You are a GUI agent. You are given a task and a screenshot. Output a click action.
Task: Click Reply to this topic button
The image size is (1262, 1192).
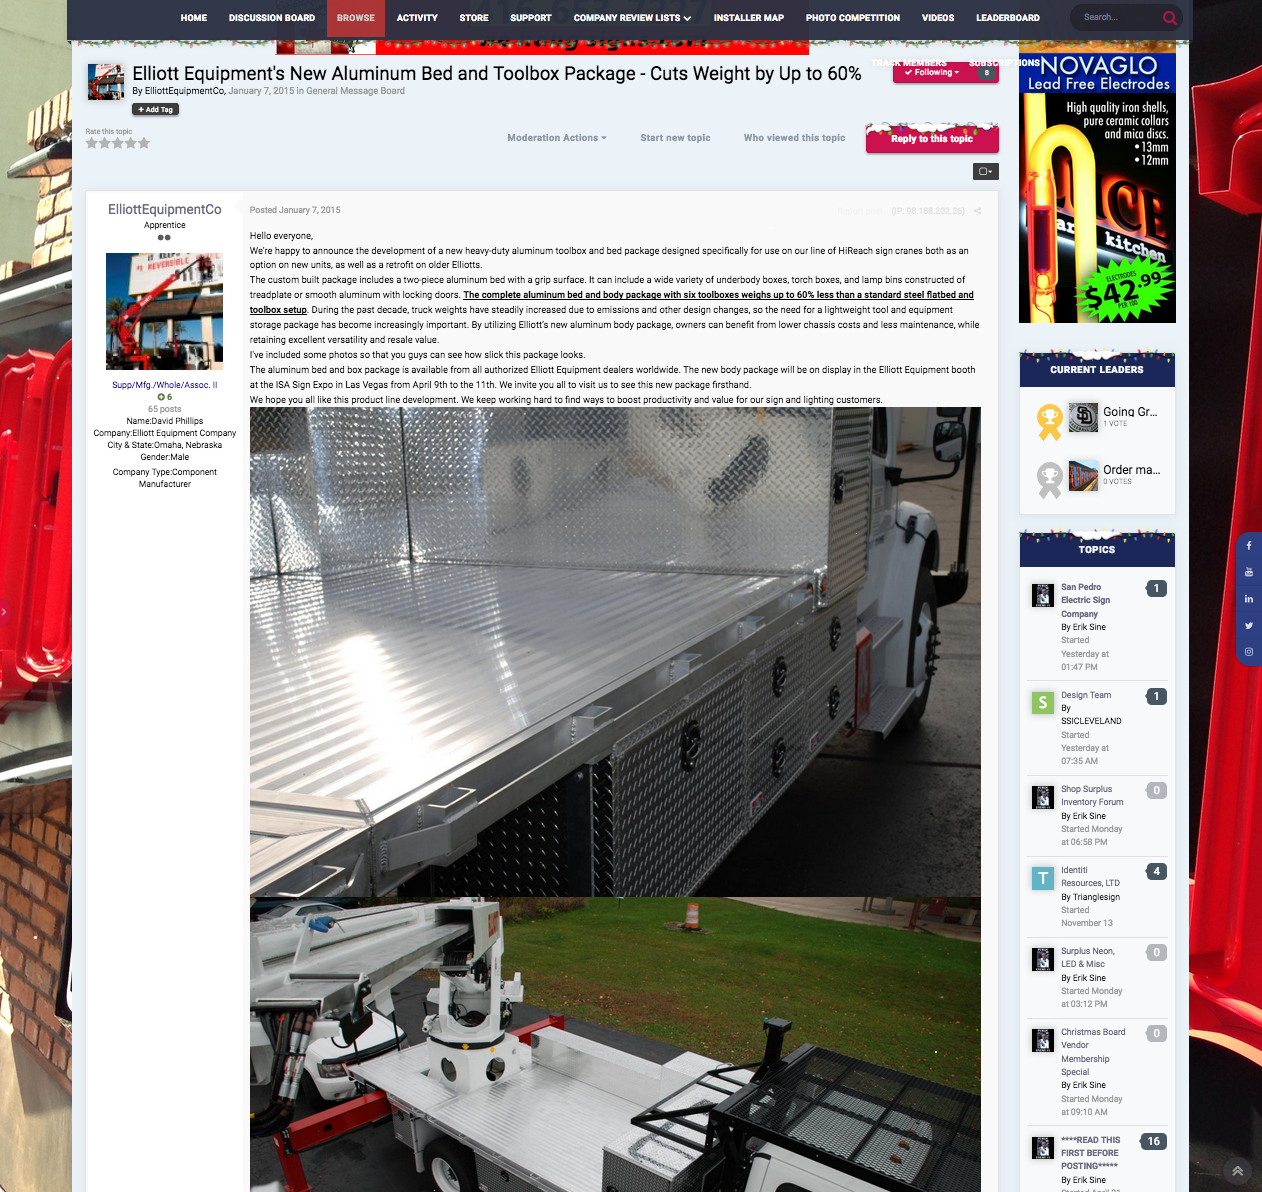pos(932,139)
